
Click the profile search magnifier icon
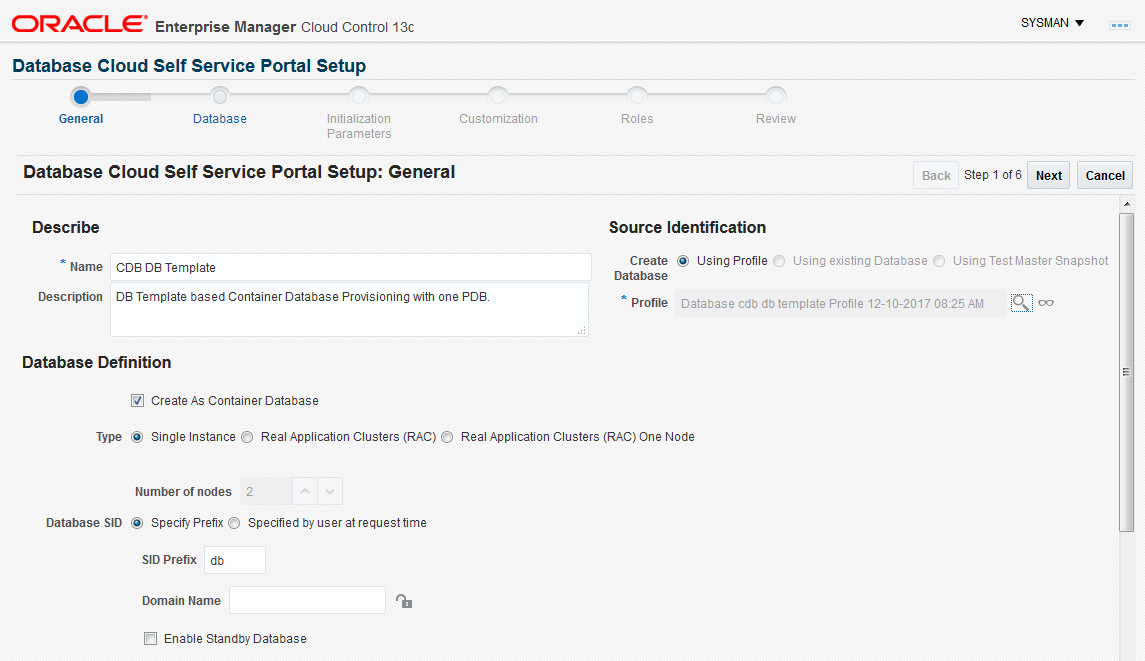[1021, 303]
